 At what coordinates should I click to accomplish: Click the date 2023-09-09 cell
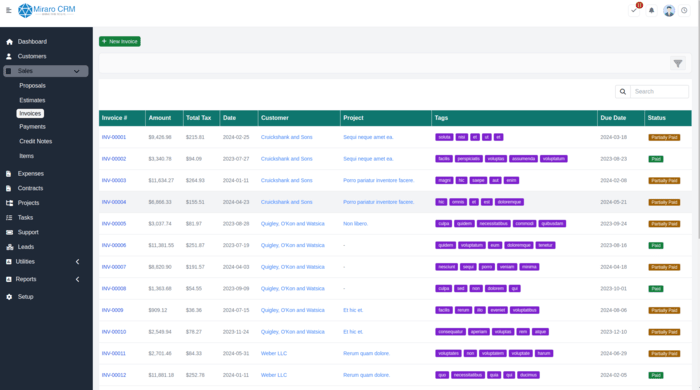(x=236, y=289)
